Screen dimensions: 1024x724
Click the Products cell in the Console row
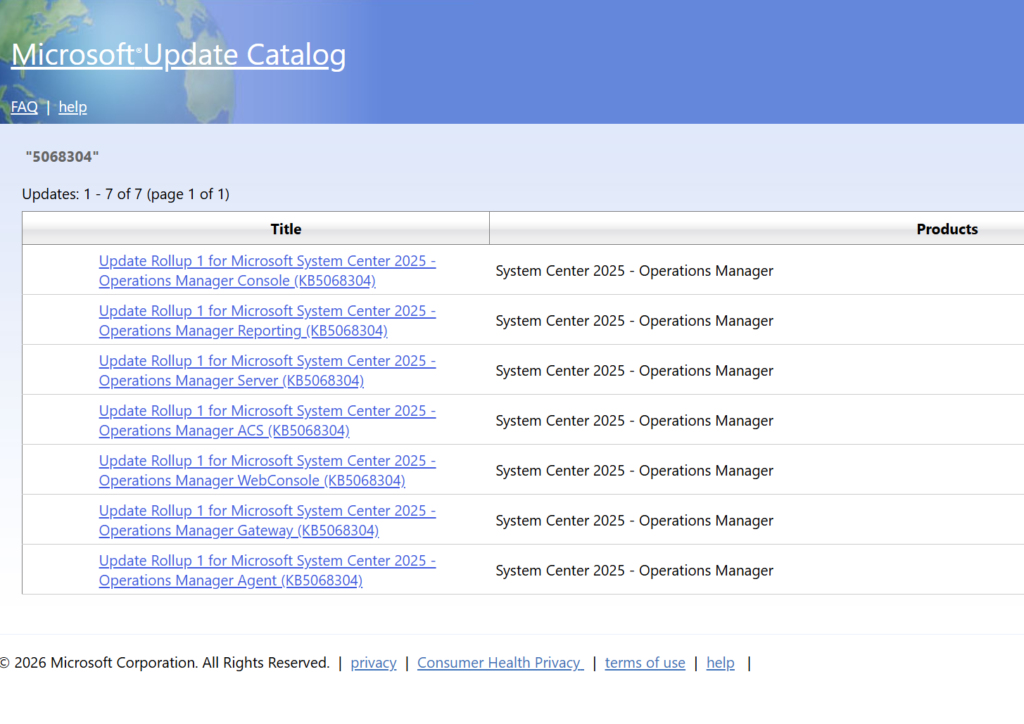click(x=634, y=270)
